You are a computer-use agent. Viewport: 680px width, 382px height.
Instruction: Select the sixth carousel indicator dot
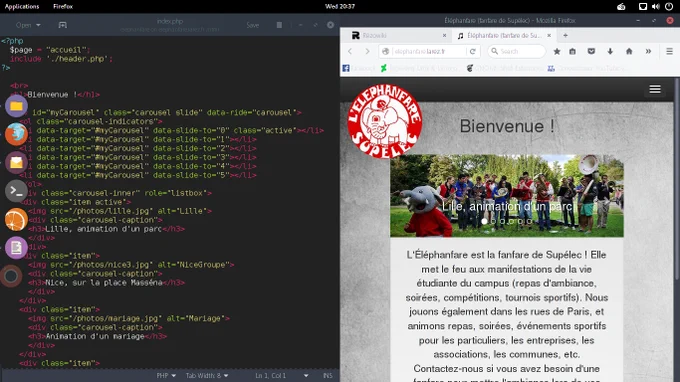(530, 221)
